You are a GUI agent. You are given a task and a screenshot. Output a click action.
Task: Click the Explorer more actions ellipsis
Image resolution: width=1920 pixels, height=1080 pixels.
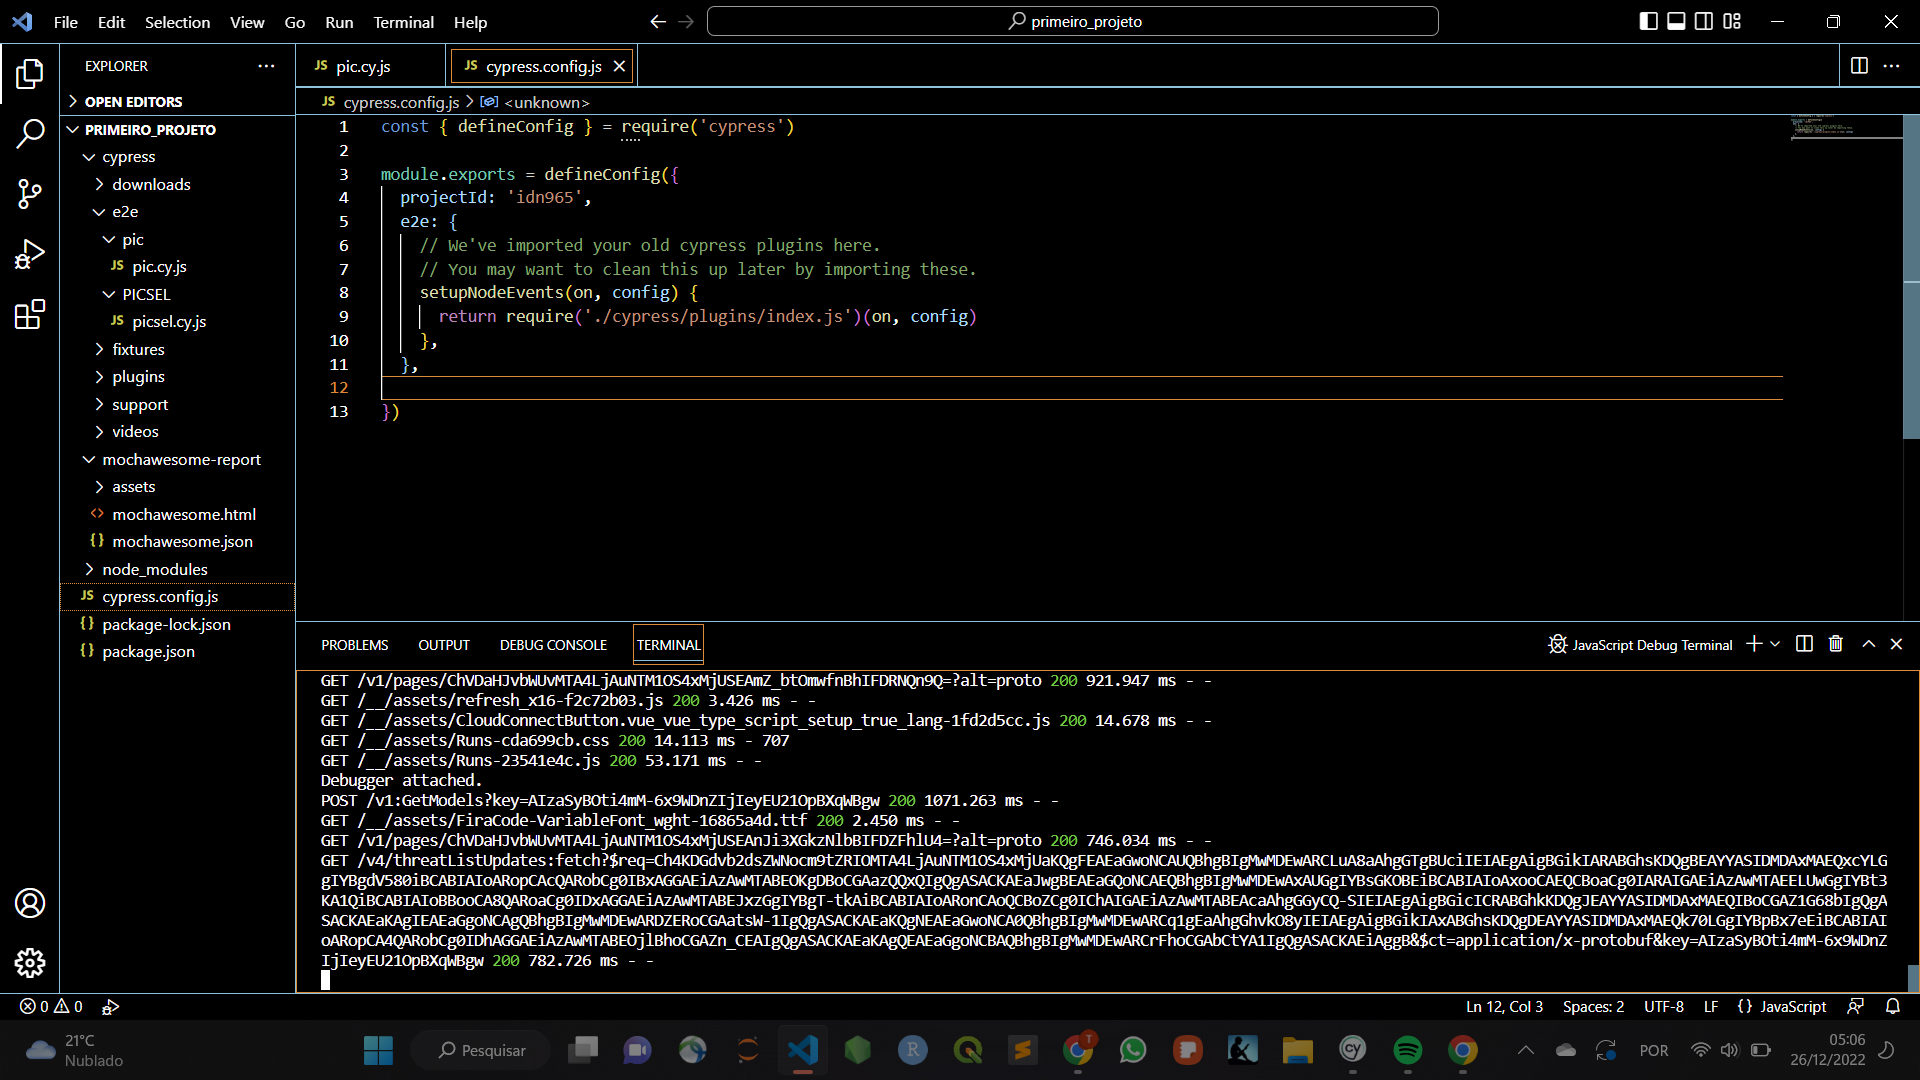click(266, 66)
